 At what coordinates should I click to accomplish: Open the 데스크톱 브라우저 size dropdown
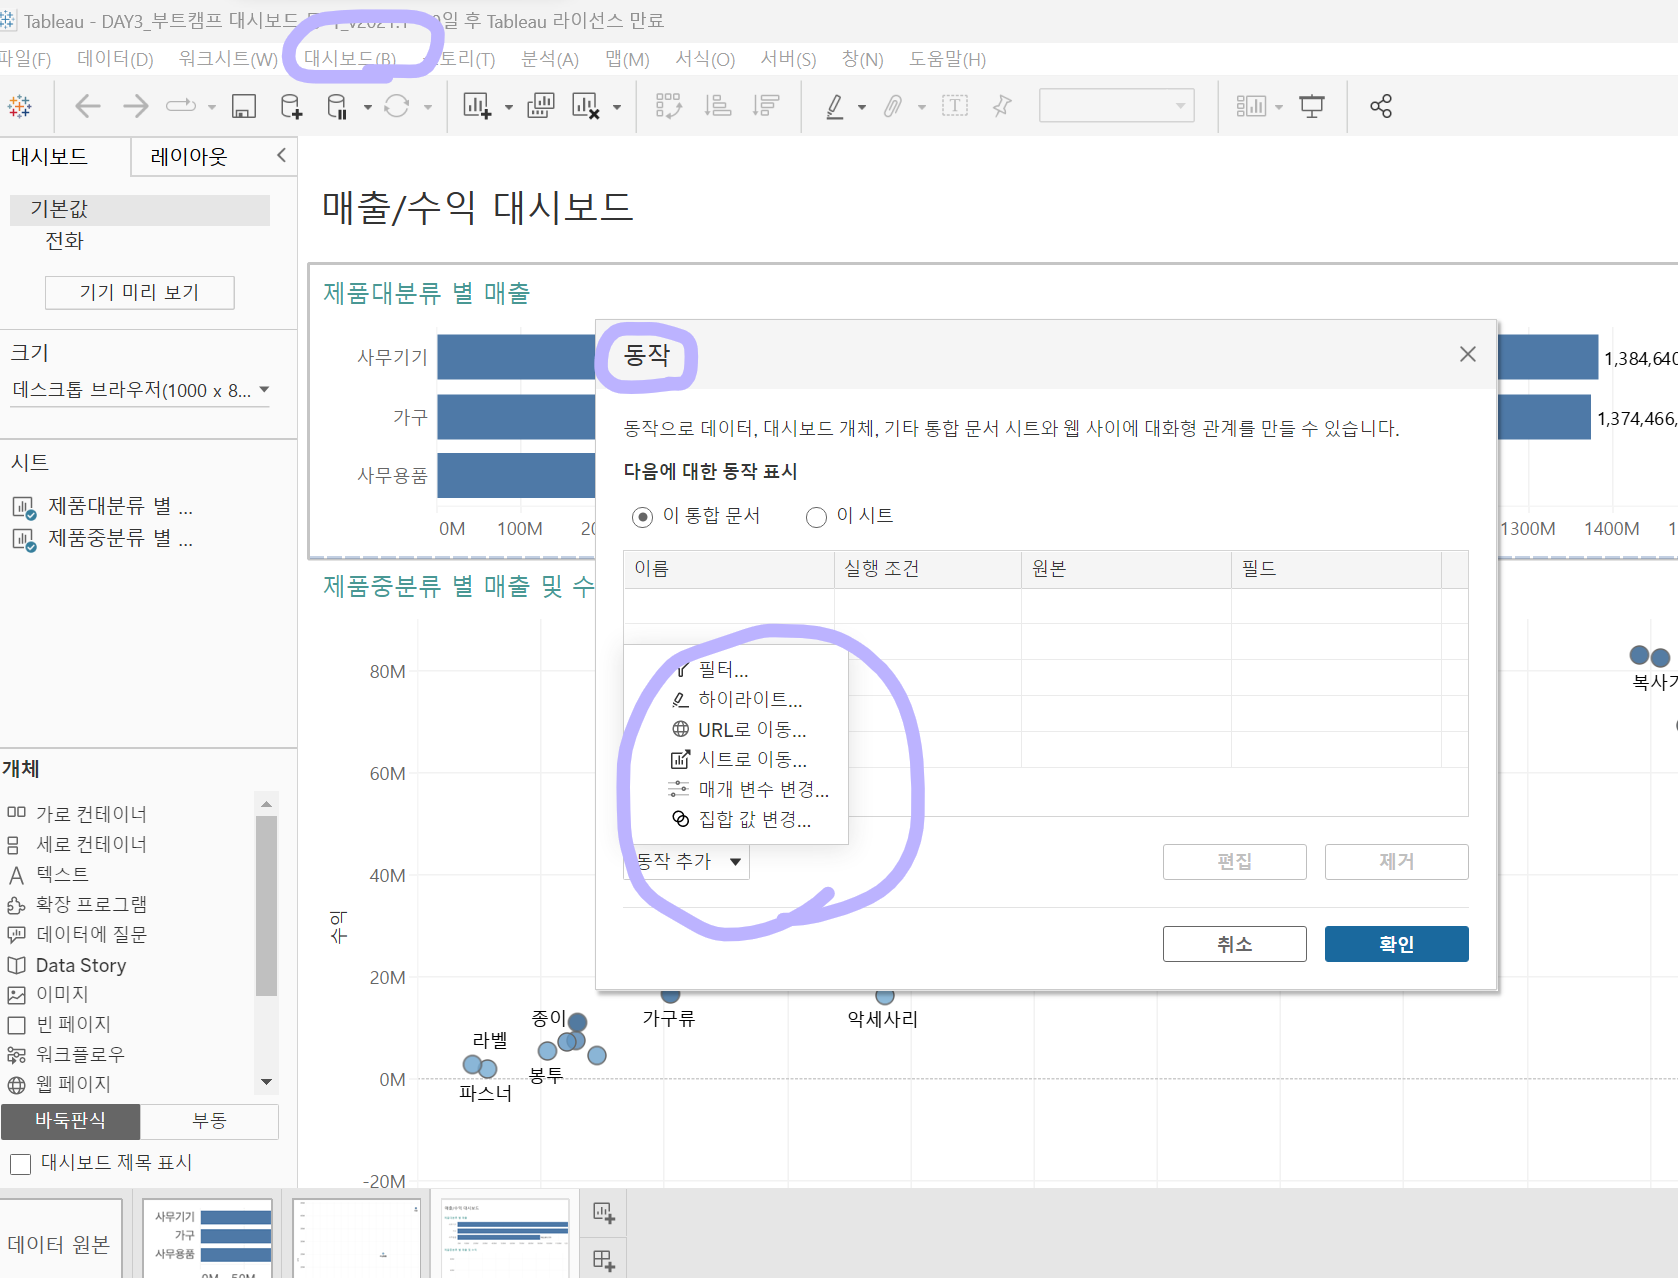pyautogui.click(x=140, y=390)
